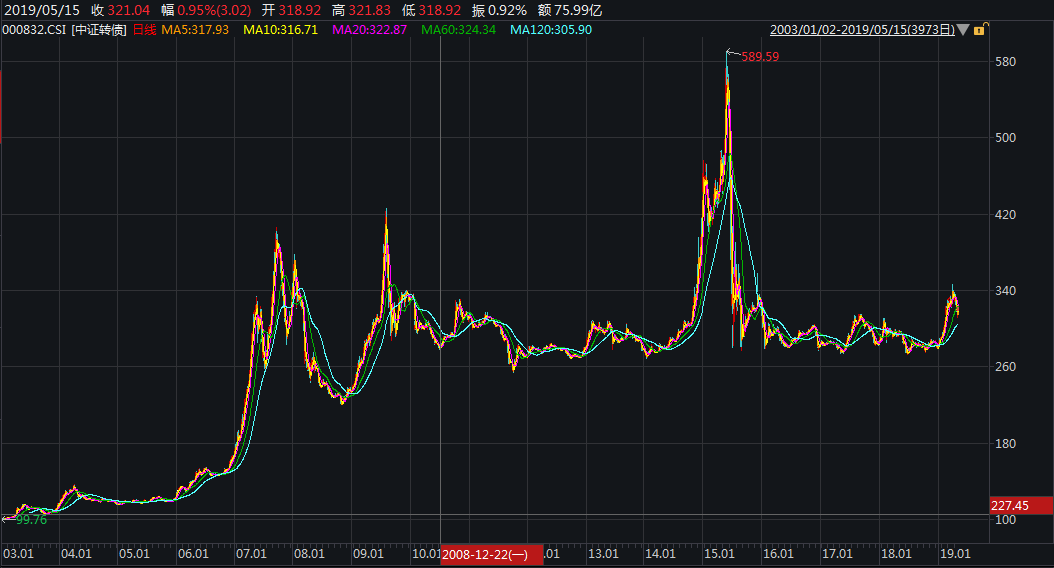Viewport: 1054px width, 568px height.
Task: Click the 580 price axis label
Action: [1006, 61]
